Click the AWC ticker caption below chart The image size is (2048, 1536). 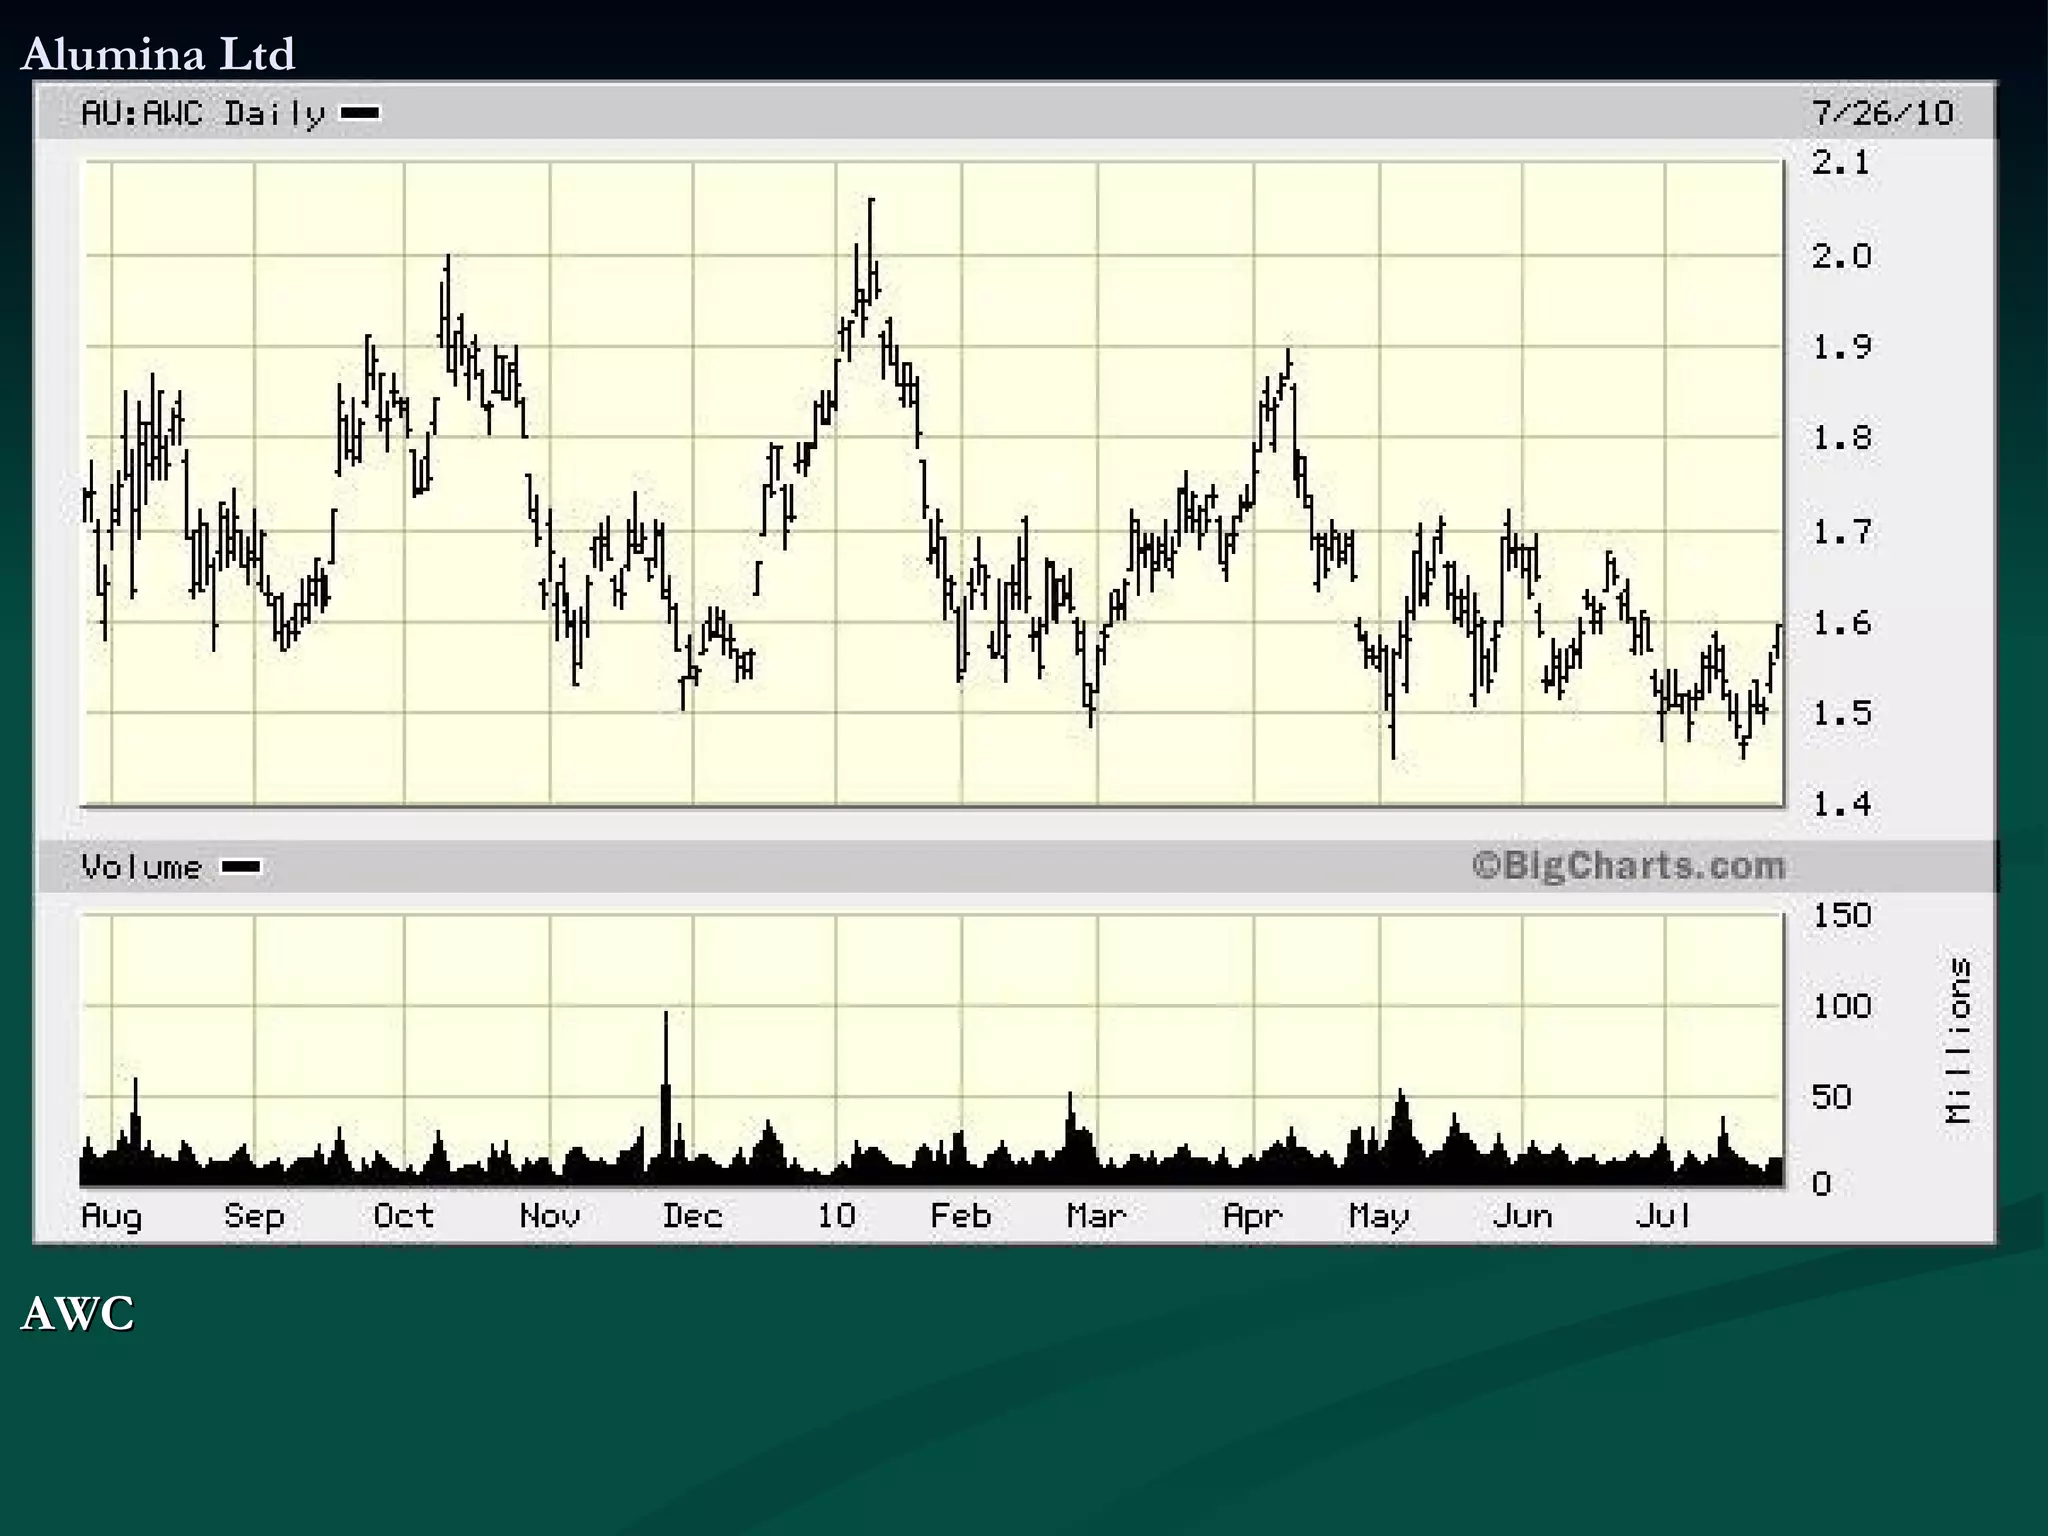[78, 1313]
